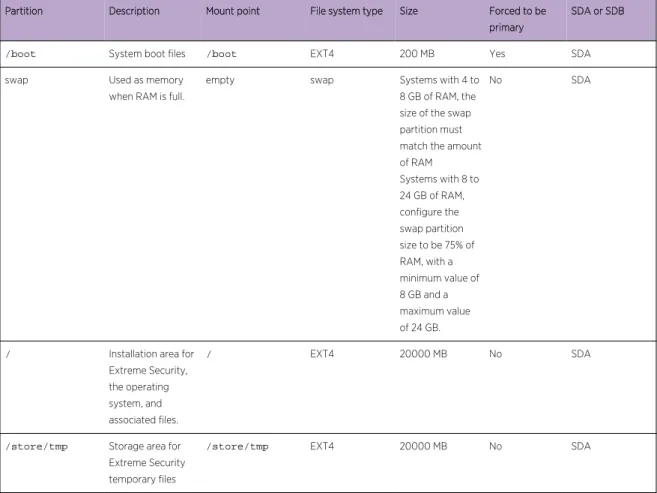The height and width of the screenshot is (493, 657).
Task: Click the Description column header
Action: pos(134,11)
